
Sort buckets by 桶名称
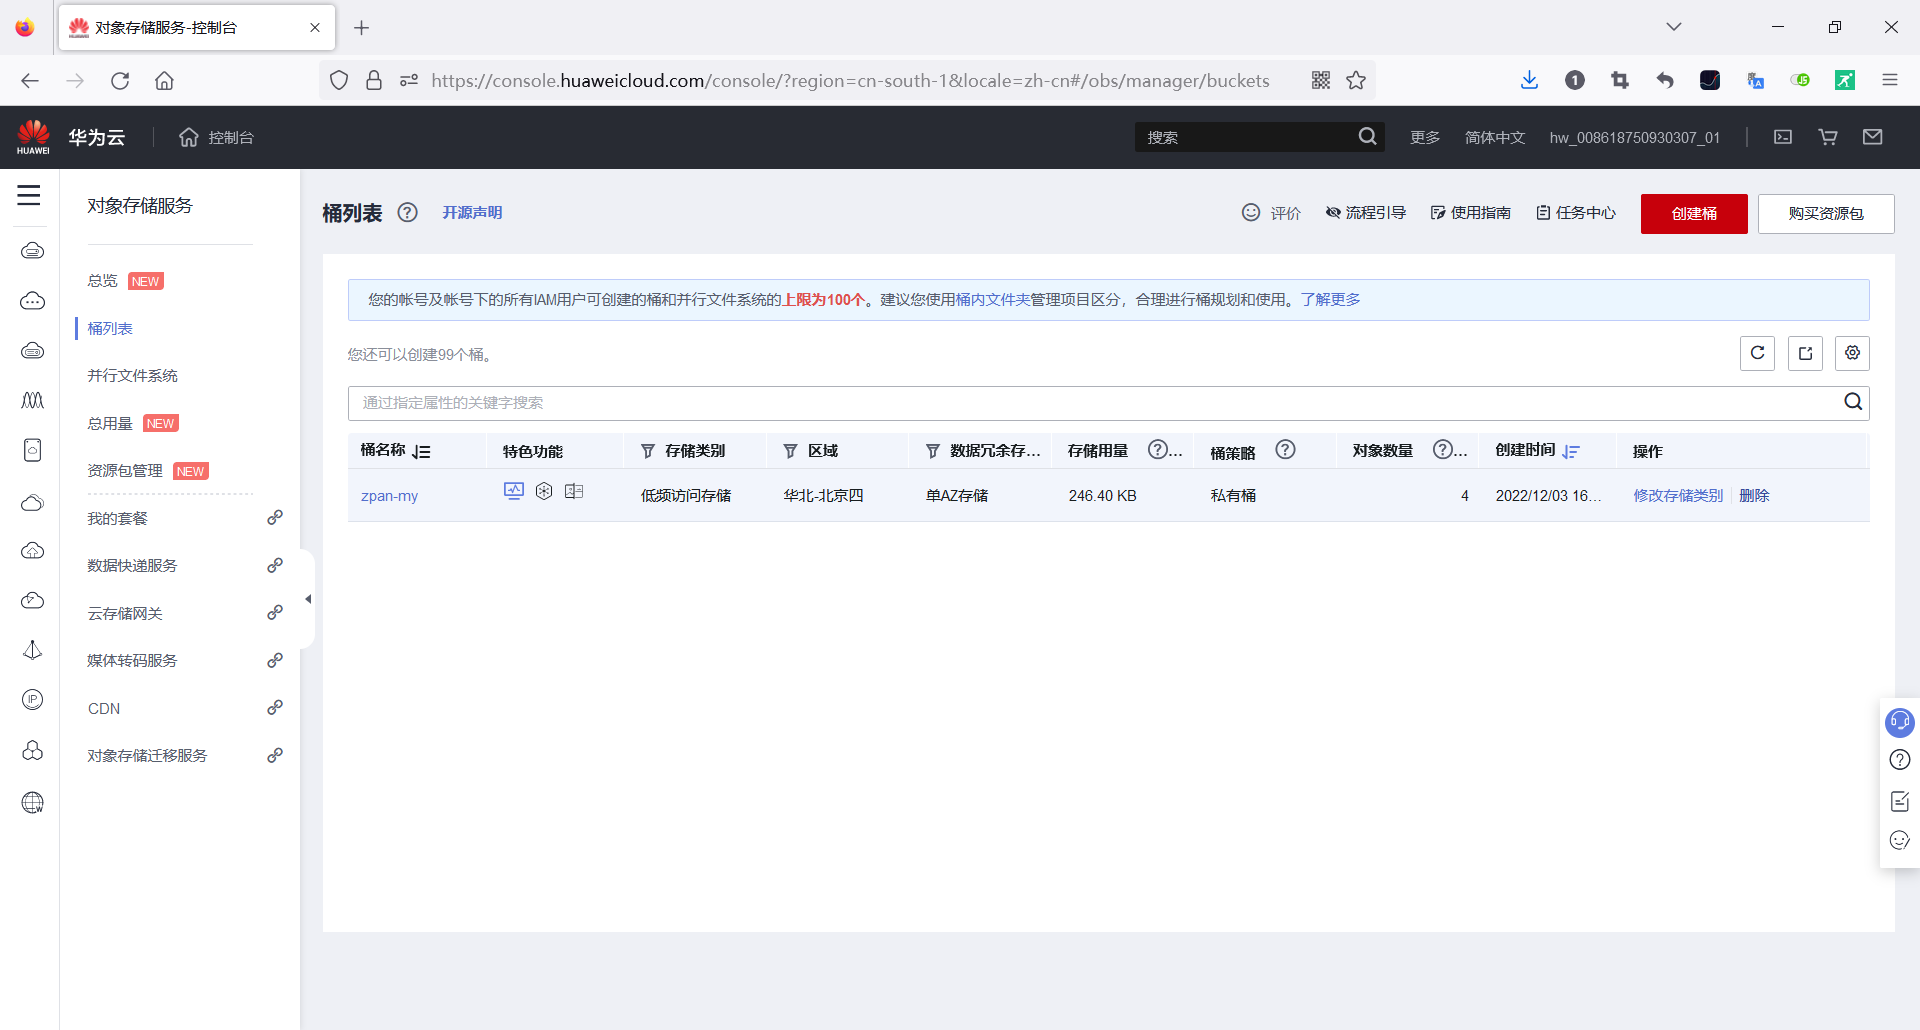click(421, 452)
